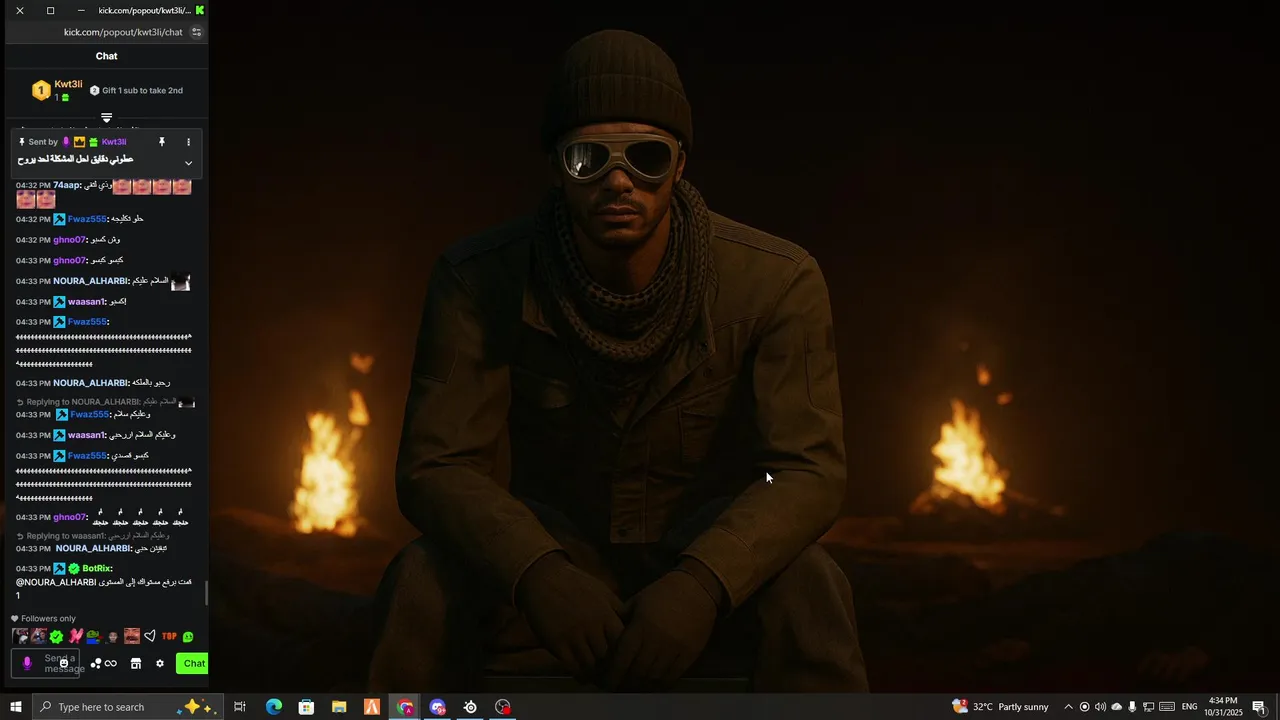Click the purple microphone icon in message box
Image resolution: width=1280 pixels, height=720 pixels.
pyautogui.click(x=27, y=663)
